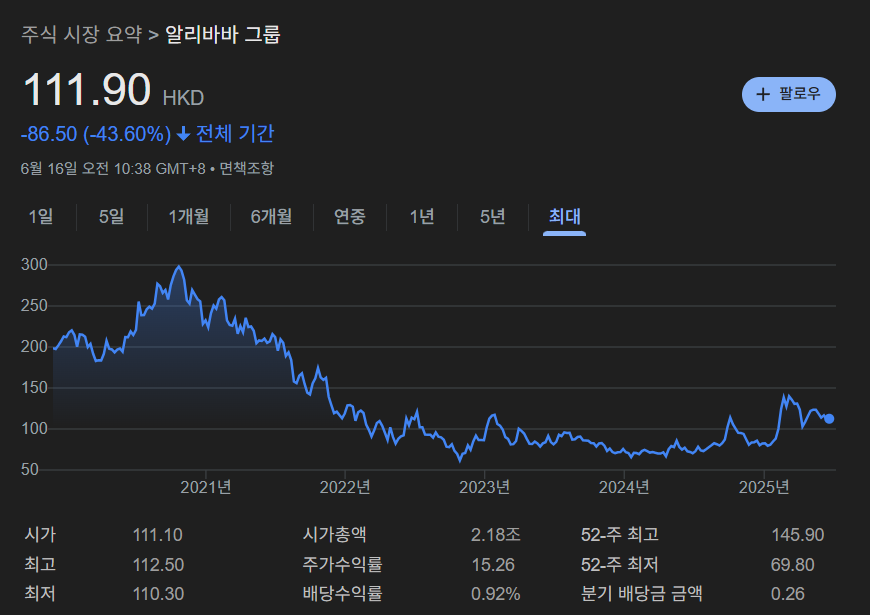The image size is (870, 615).
Task: Click the 분기 배당금 금액 value 0.26
Action: tap(788, 594)
